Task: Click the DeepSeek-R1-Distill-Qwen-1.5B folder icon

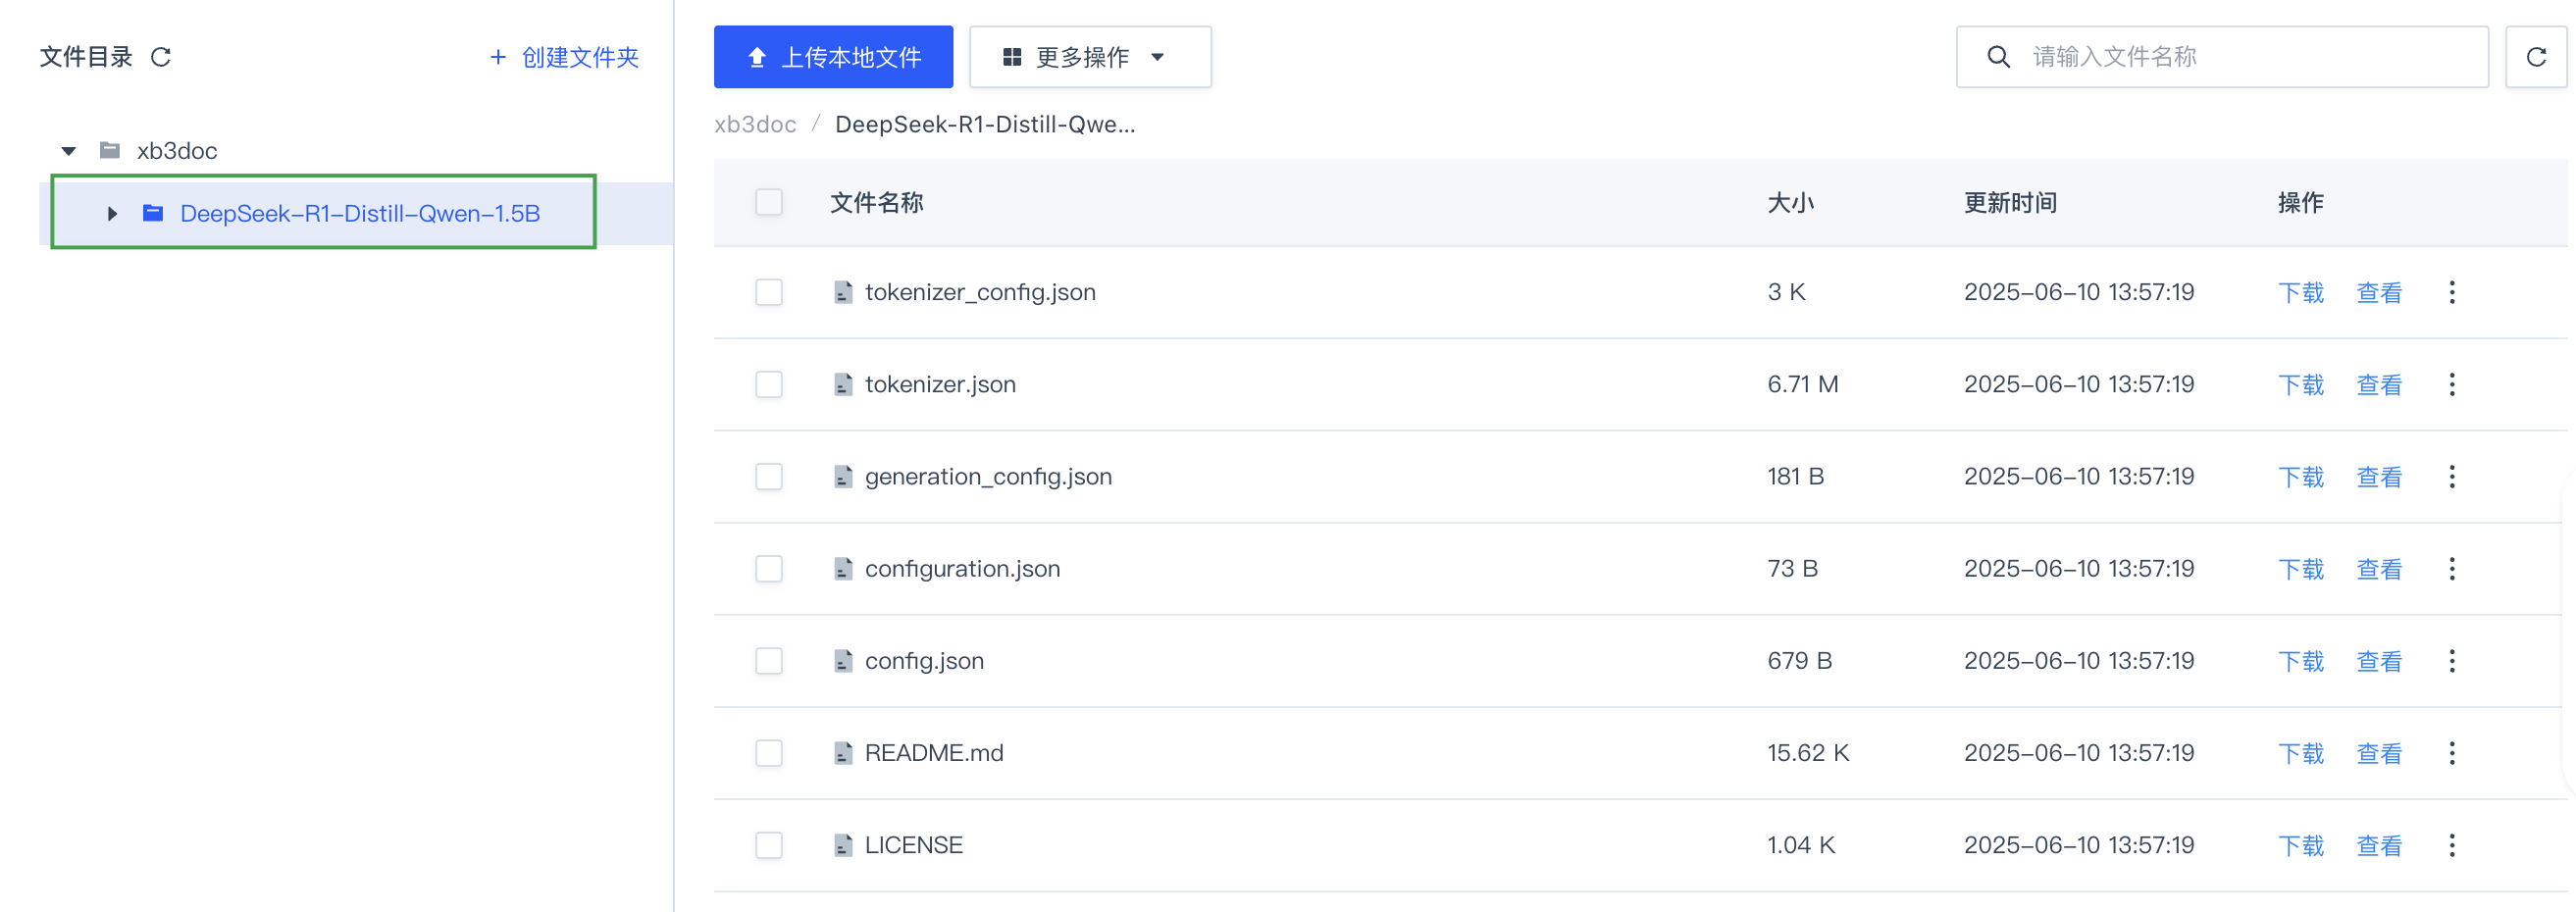Action: pyautogui.click(x=153, y=213)
